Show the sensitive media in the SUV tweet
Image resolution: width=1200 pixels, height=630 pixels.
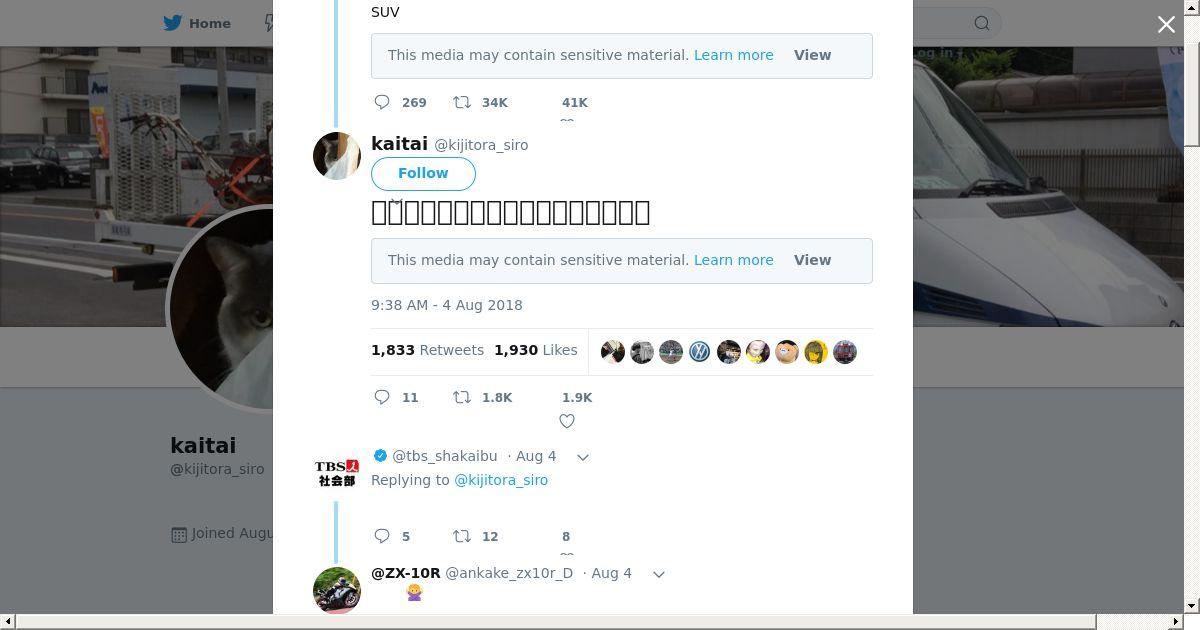tap(812, 55)
